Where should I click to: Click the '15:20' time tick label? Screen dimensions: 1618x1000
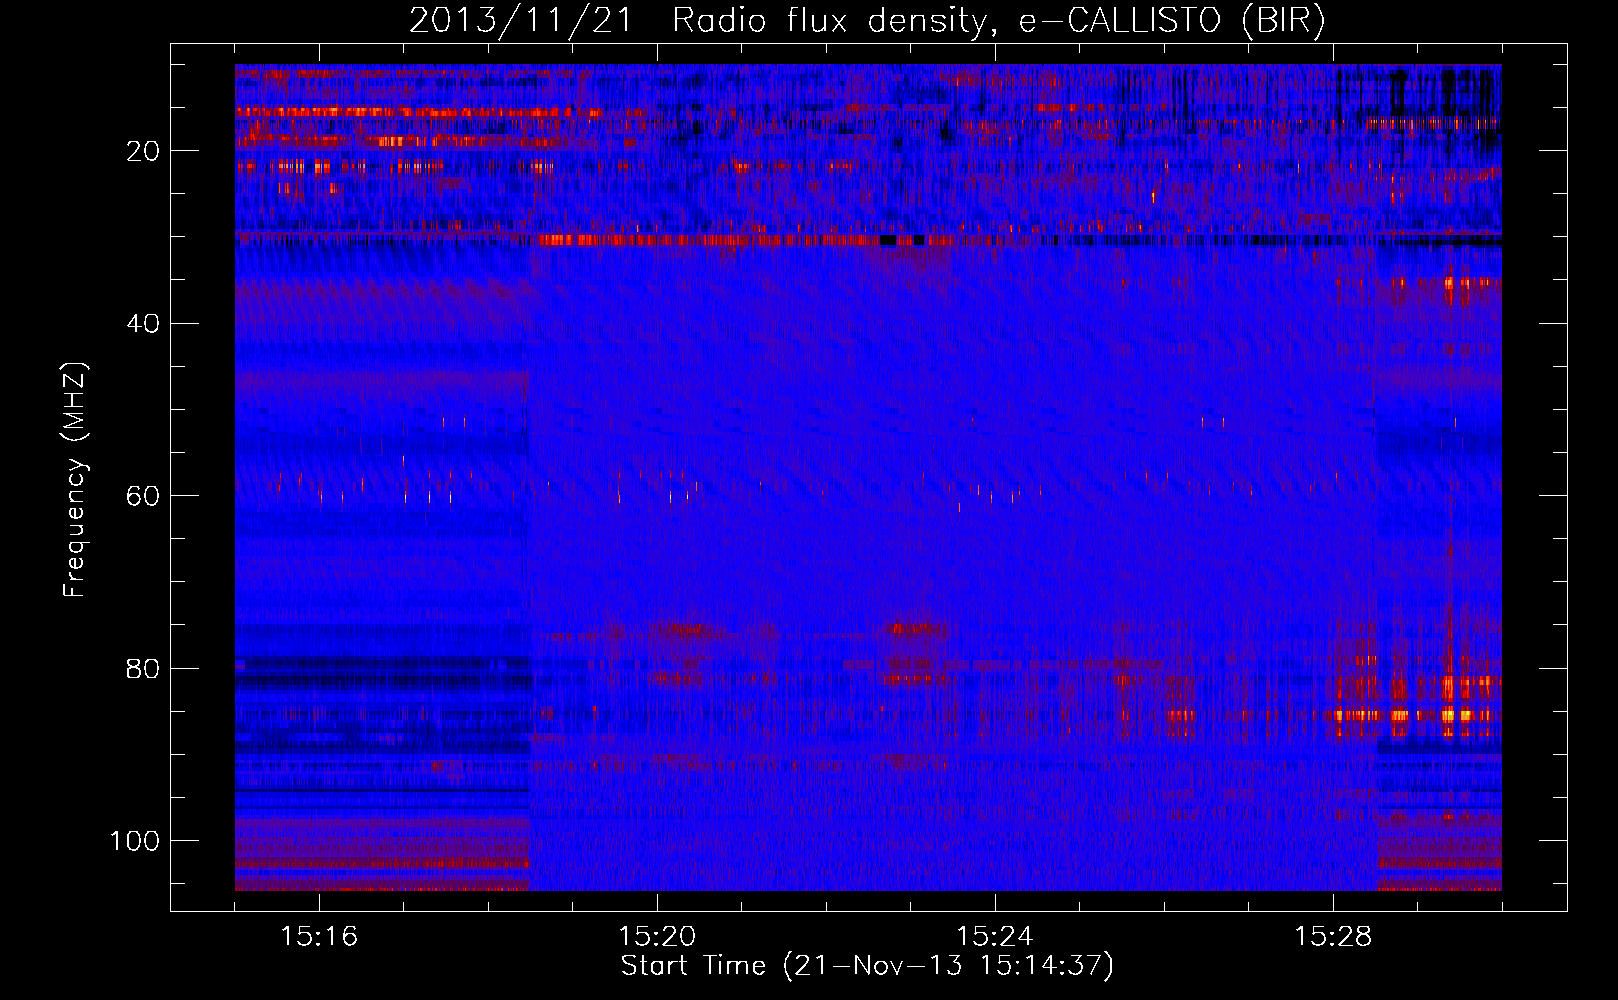(x=657, y=937)
